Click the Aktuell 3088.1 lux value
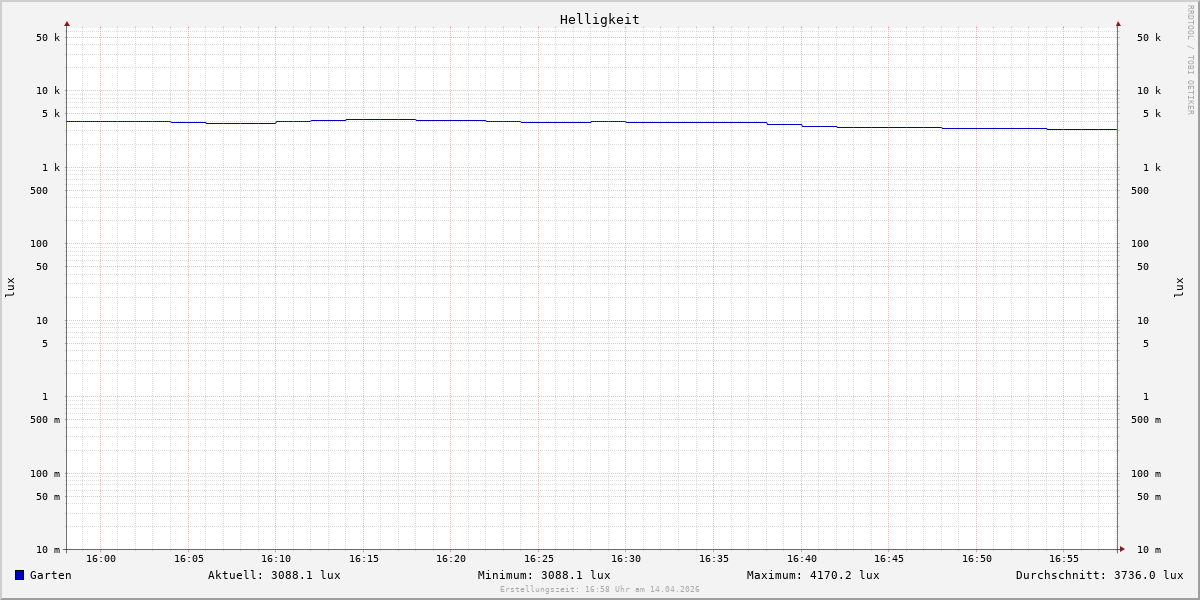Image resolution: width=1200 pixels, height=600 pixels. coord(274,575)
